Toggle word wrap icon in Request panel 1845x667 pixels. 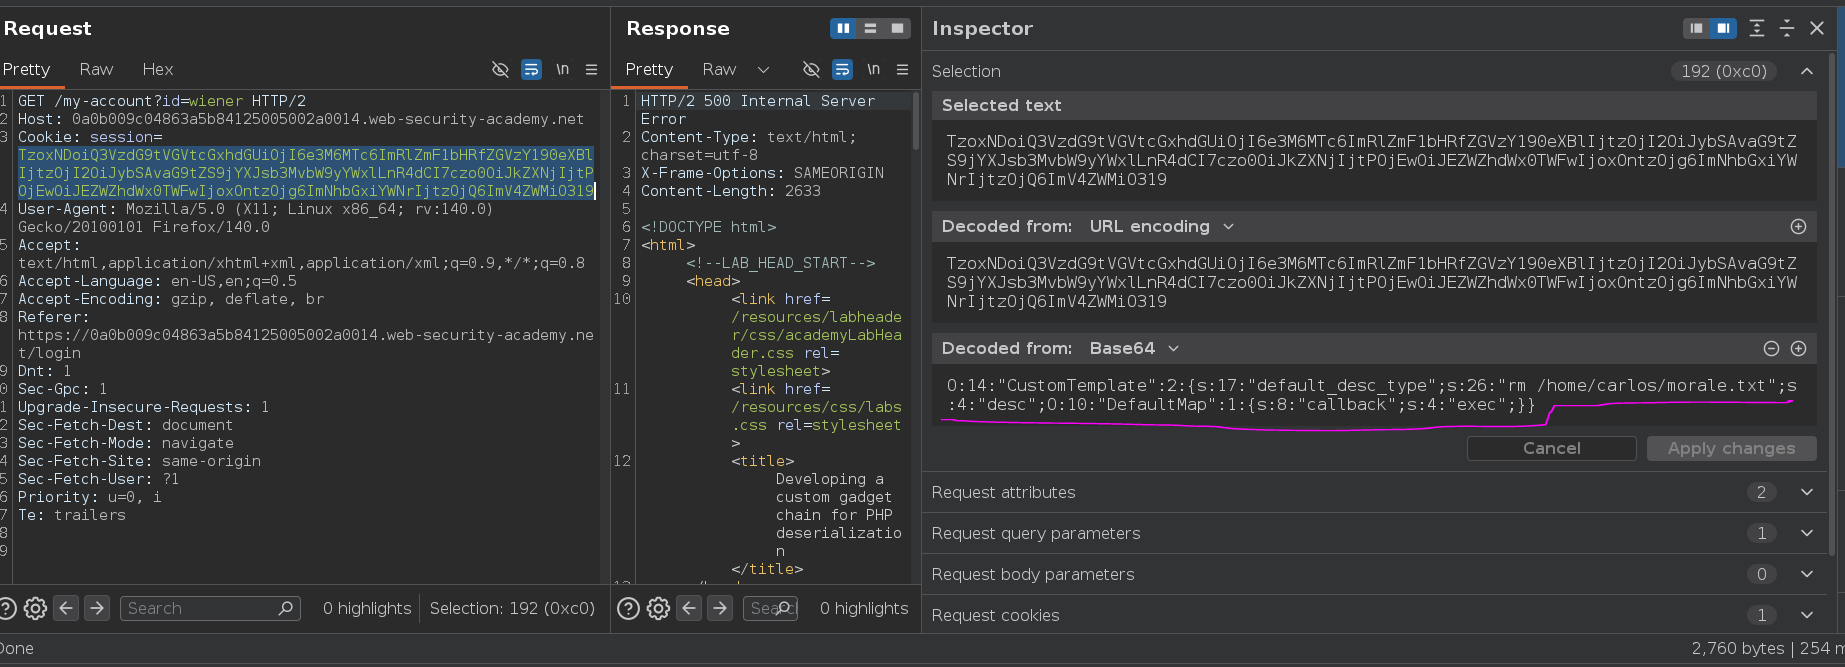tap(531, 69)
